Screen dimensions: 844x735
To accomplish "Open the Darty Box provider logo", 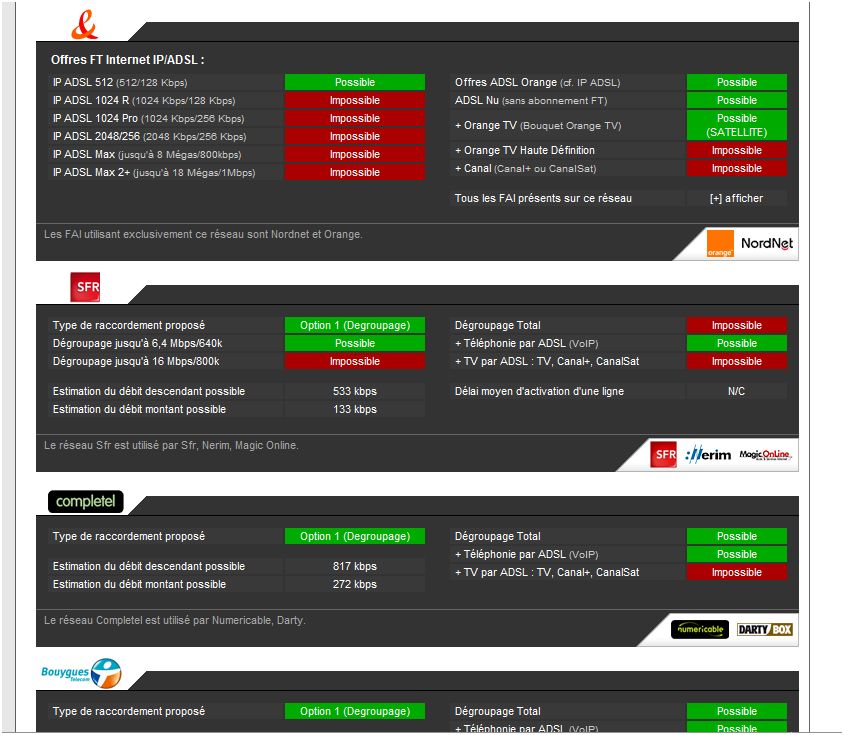I will pyautogui.click(x=764, y=629).
